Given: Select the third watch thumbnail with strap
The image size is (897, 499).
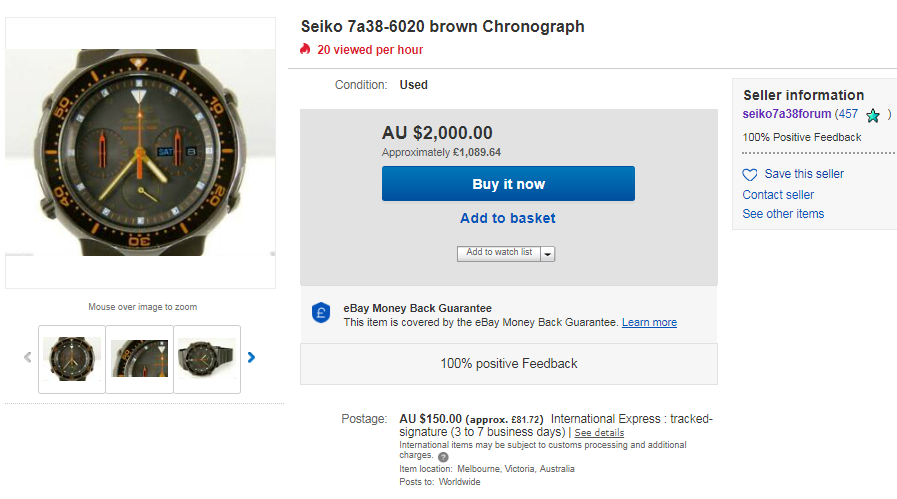Looking at the screenshot, I should point(207,358).
